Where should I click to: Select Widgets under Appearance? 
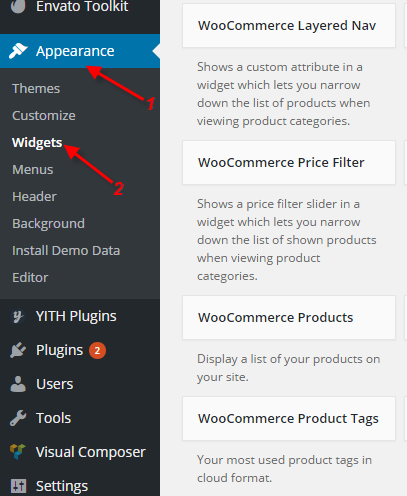tap(37, 143)
